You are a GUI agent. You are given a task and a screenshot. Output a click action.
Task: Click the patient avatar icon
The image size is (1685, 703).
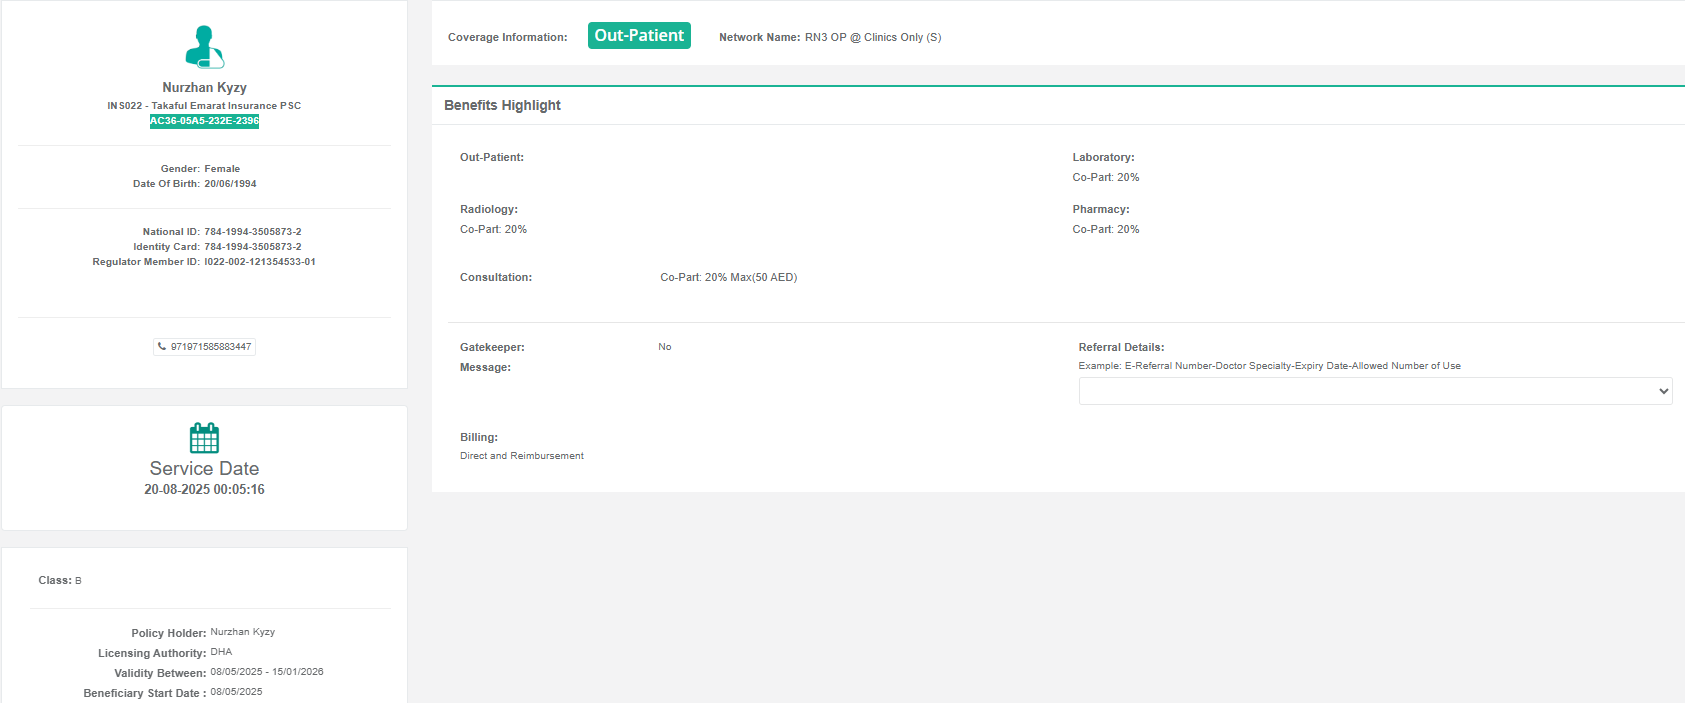tap(204, 47)
